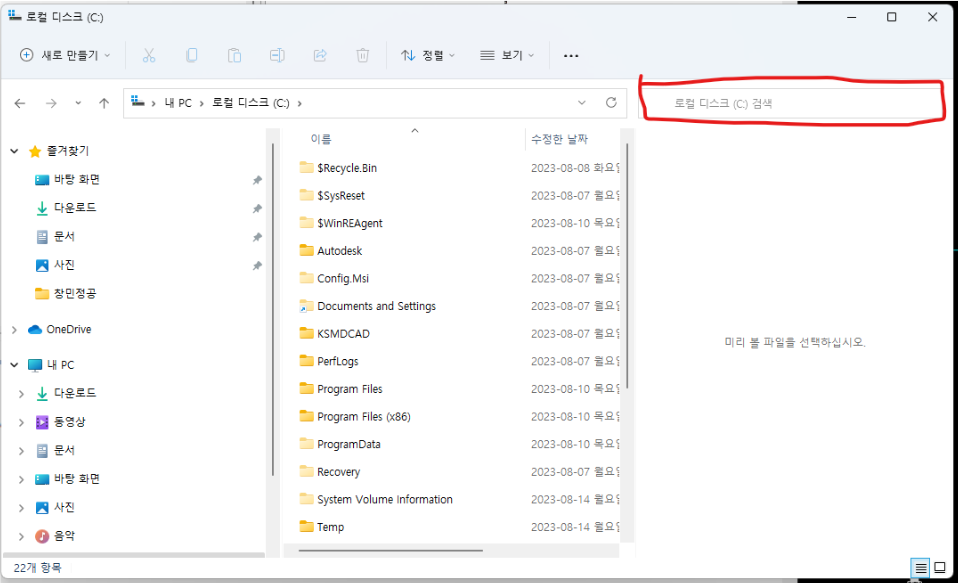Click pin icon beside 문서 in 즐겨찾기

[x=257, y=237]
